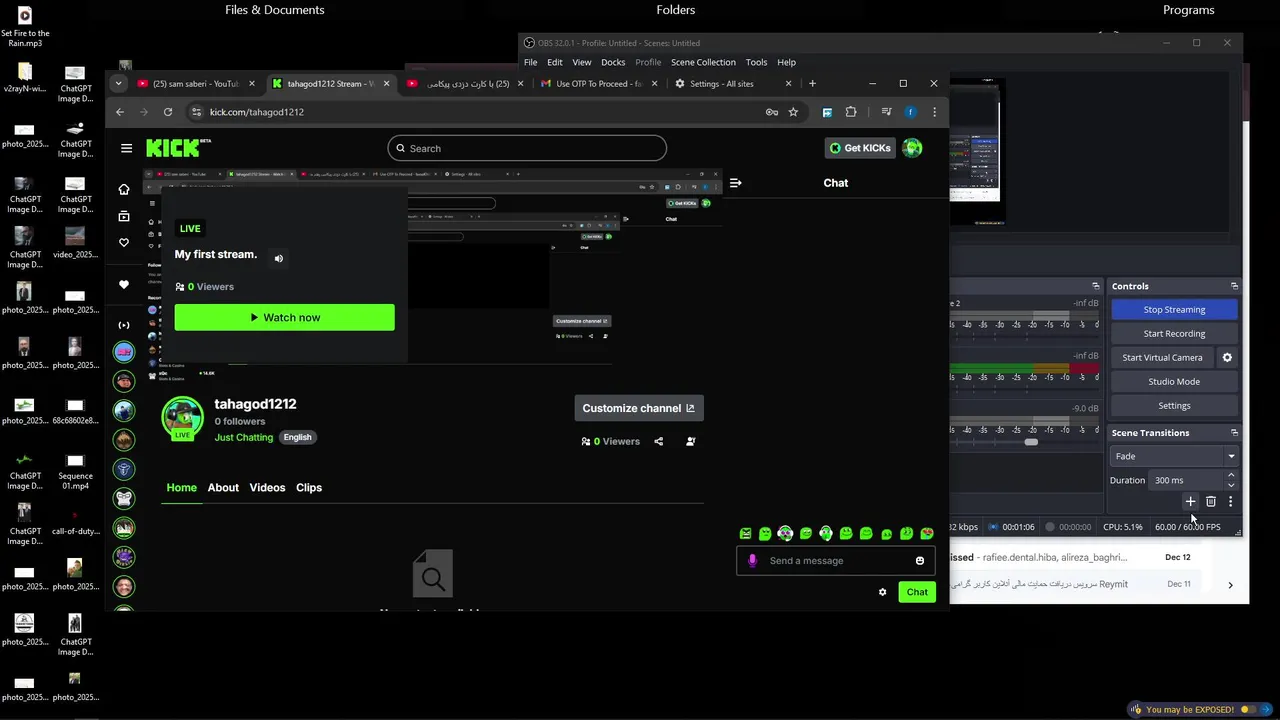Image resolution: width=1280 pixels, height=720 pixels.
Task: Increase transition duration with up stepper
Action: point(1231,475)
